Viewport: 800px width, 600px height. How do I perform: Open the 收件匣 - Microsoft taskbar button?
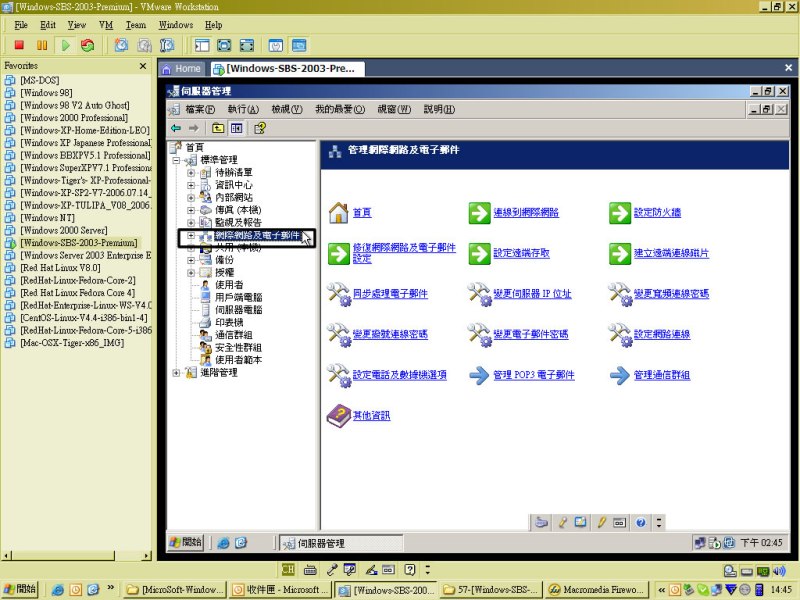[280, 590]
